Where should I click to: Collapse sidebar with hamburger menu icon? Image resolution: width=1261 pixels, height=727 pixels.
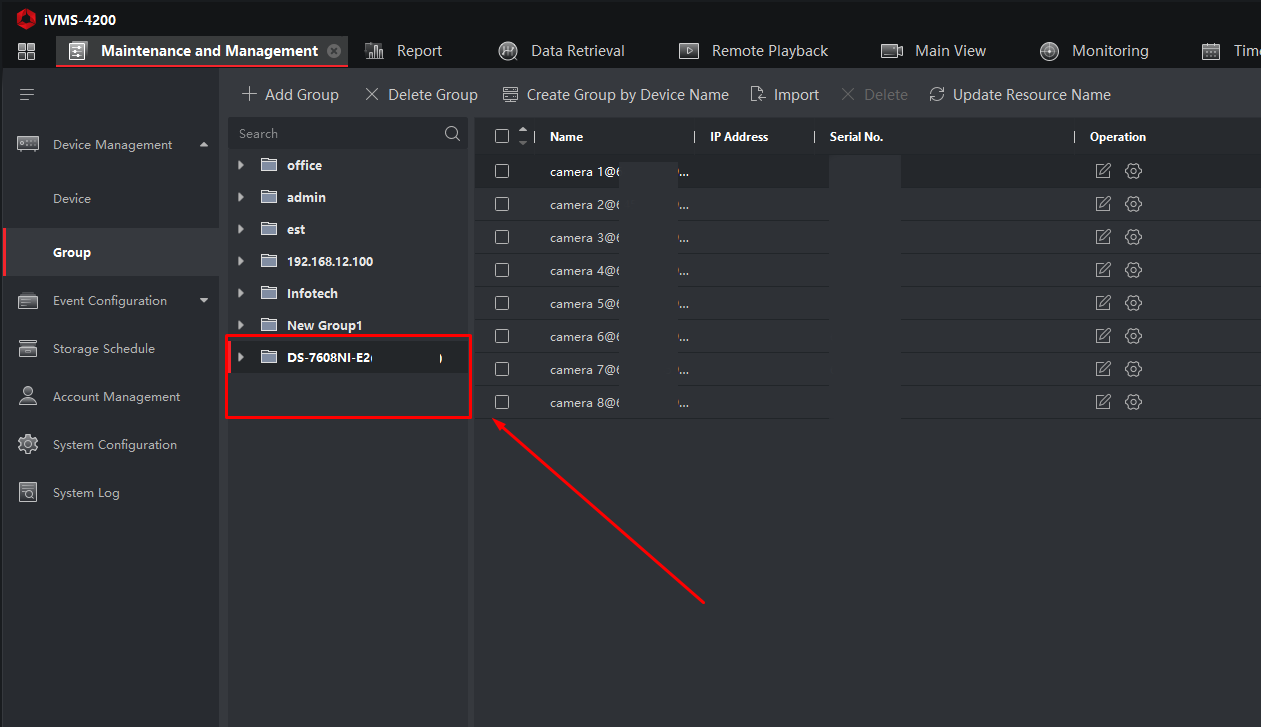(27, 95)
